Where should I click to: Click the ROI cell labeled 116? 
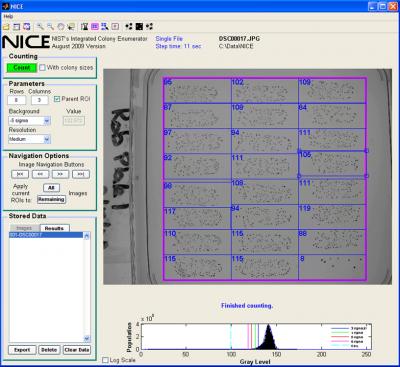[x=197, y=267]
